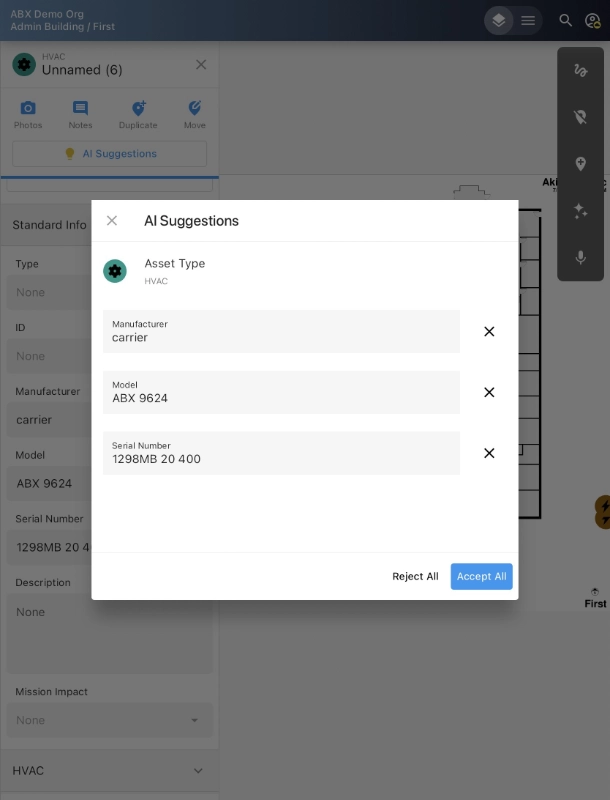Screen dimensions: 610x800
Task: Duplicate the Unnamed (6) asset
Action: click(x=138, y=114)
